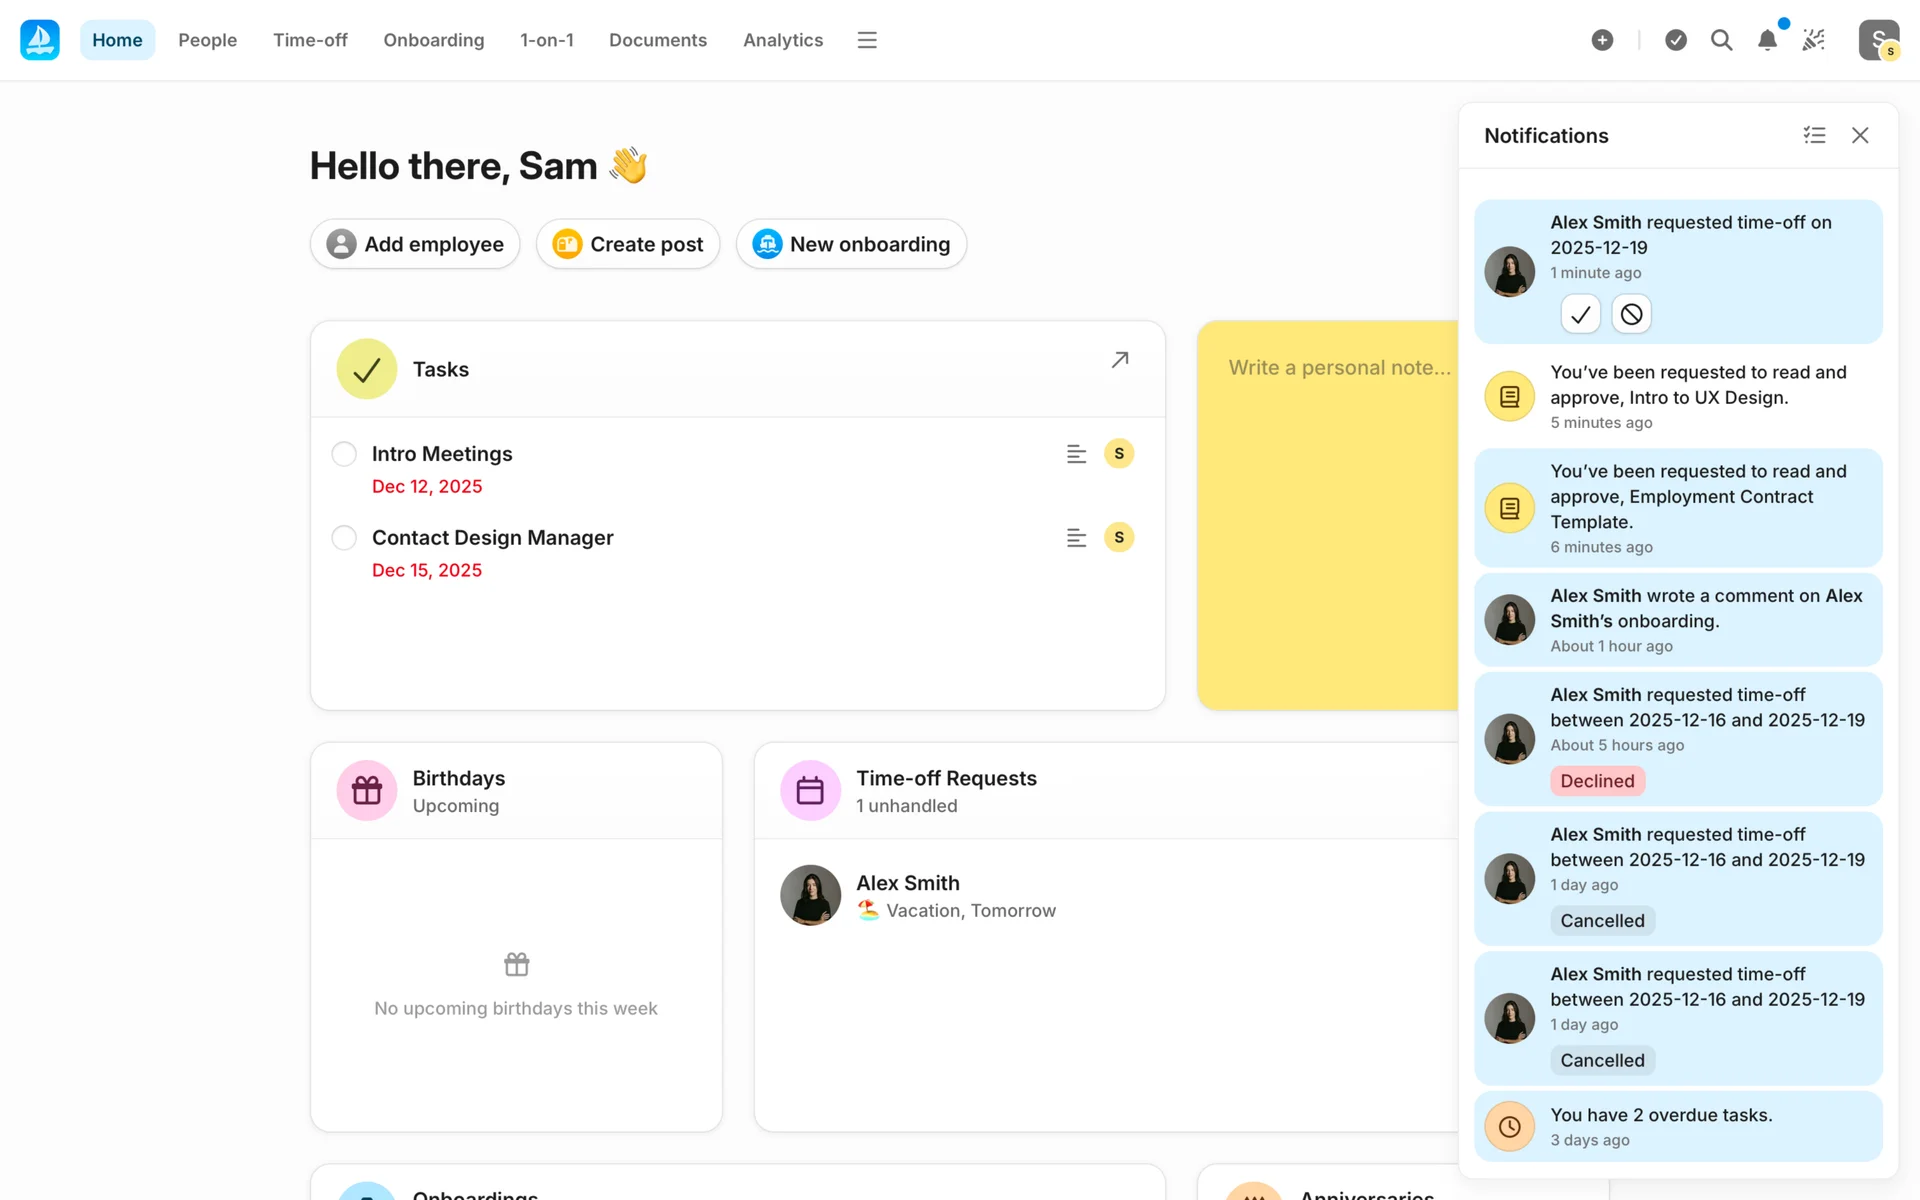The height and width of the screenshot is (1200, 1920).
Task: Mark Contact Design Manager task complete
Action: click(x=344, y=538)
